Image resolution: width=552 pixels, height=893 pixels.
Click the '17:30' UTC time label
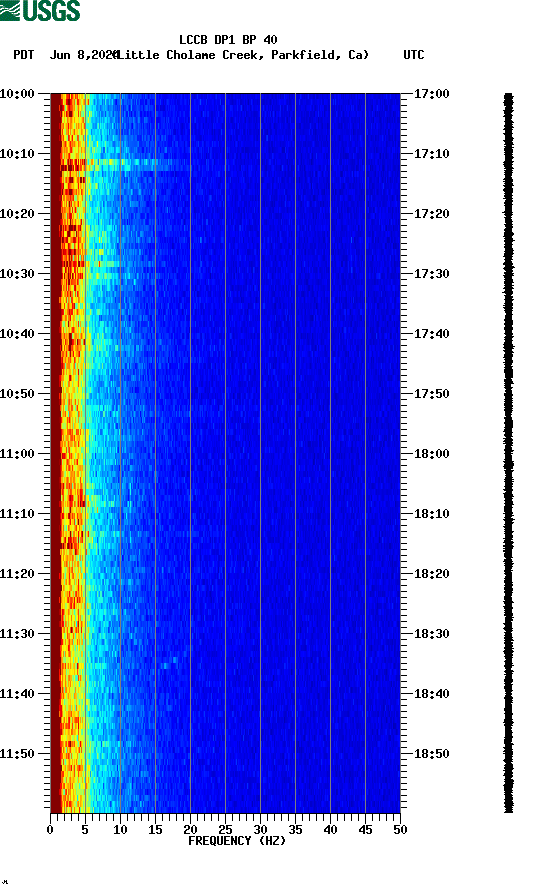(x=431, y=273)
